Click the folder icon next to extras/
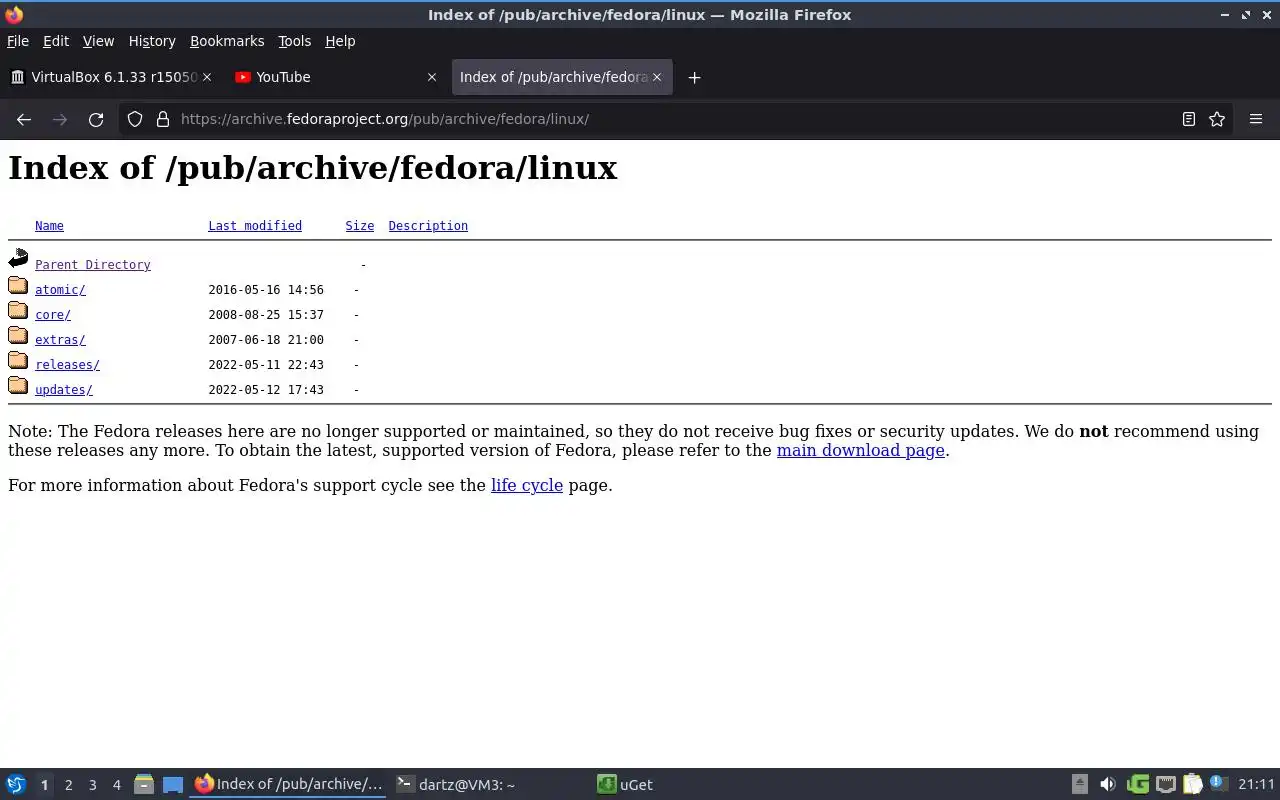1280x800 pixels. click(18, 335)
